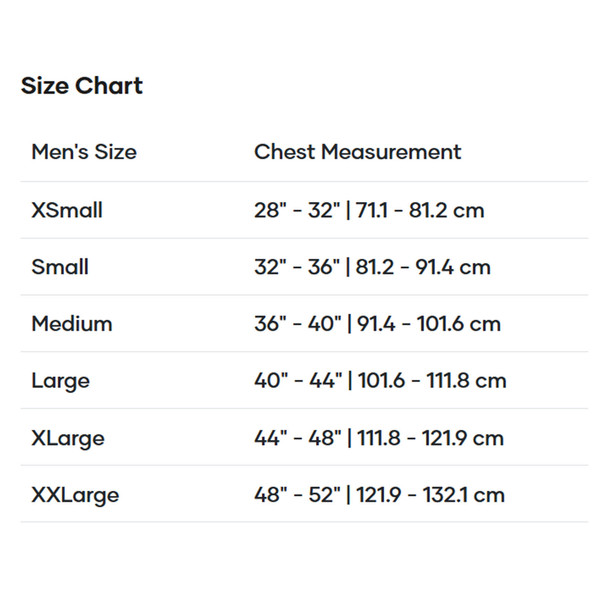Click the 44" - 48" inch range
Viewport: 608px width, 608px height.
(298, 438)
